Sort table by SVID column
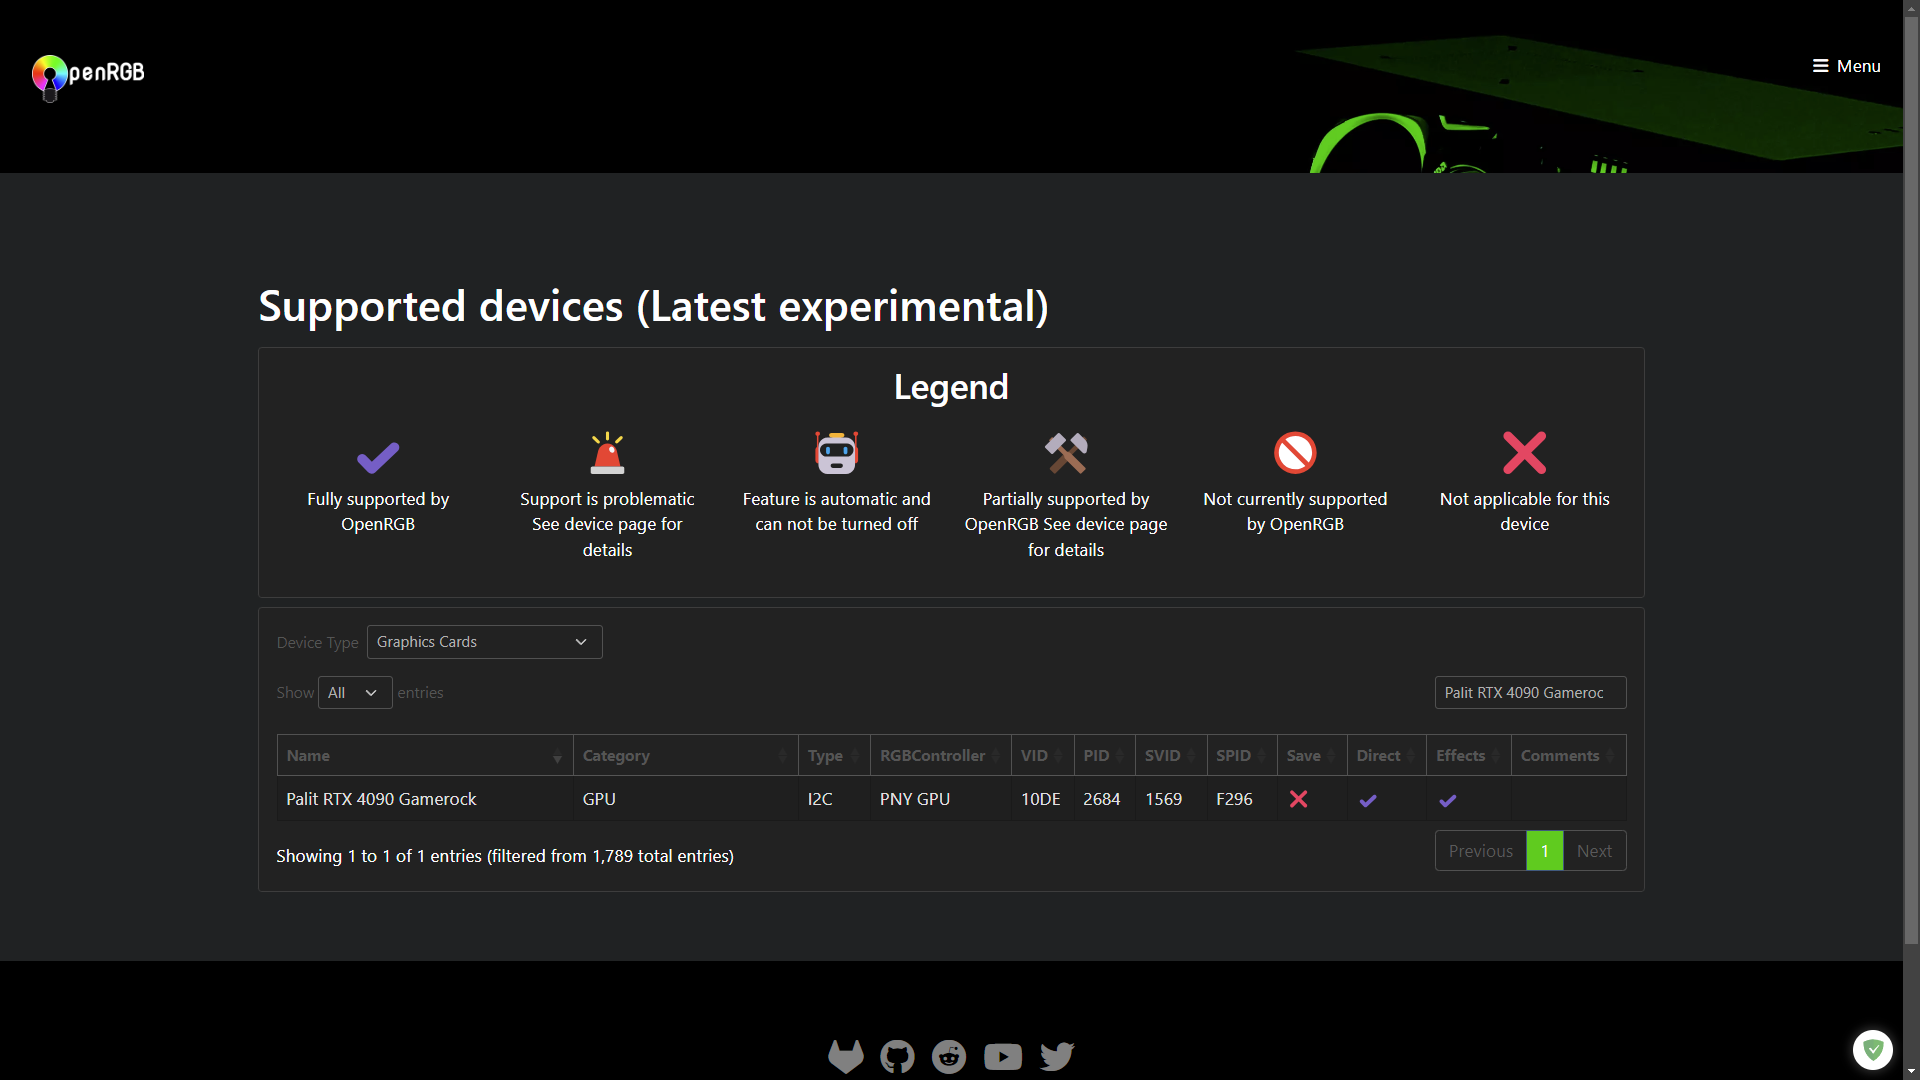 click(x=1170, y=756)
